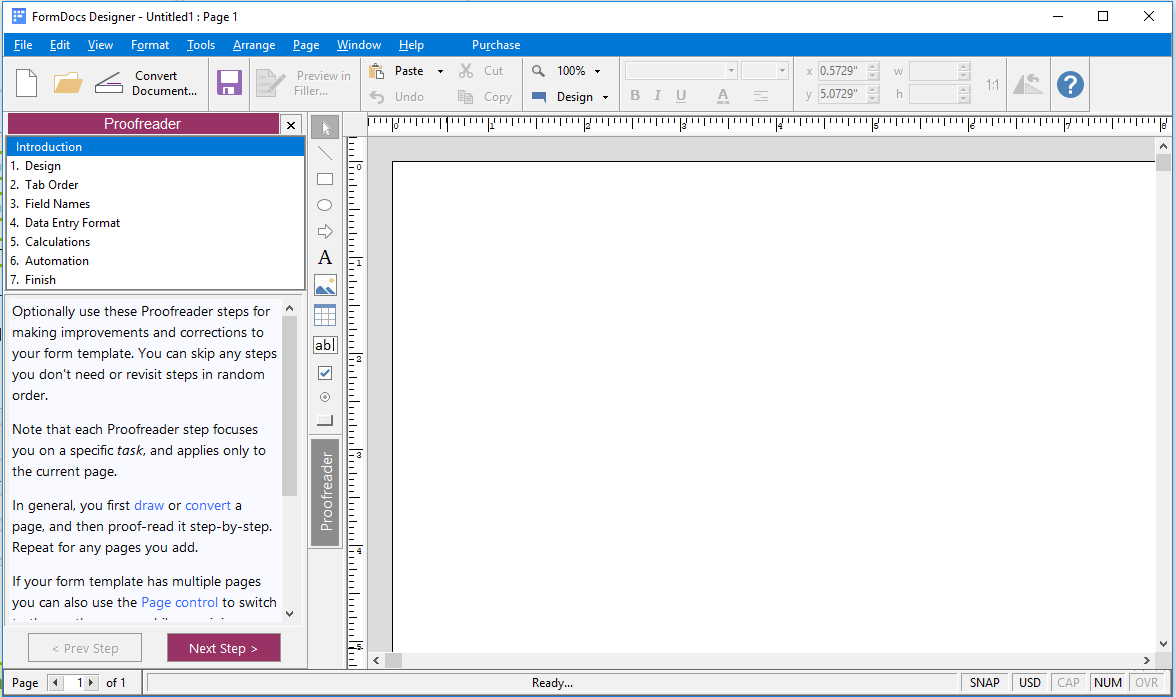The image size is (1176, 697).
Task: Select the Radio button field tool
Action: 325,397
